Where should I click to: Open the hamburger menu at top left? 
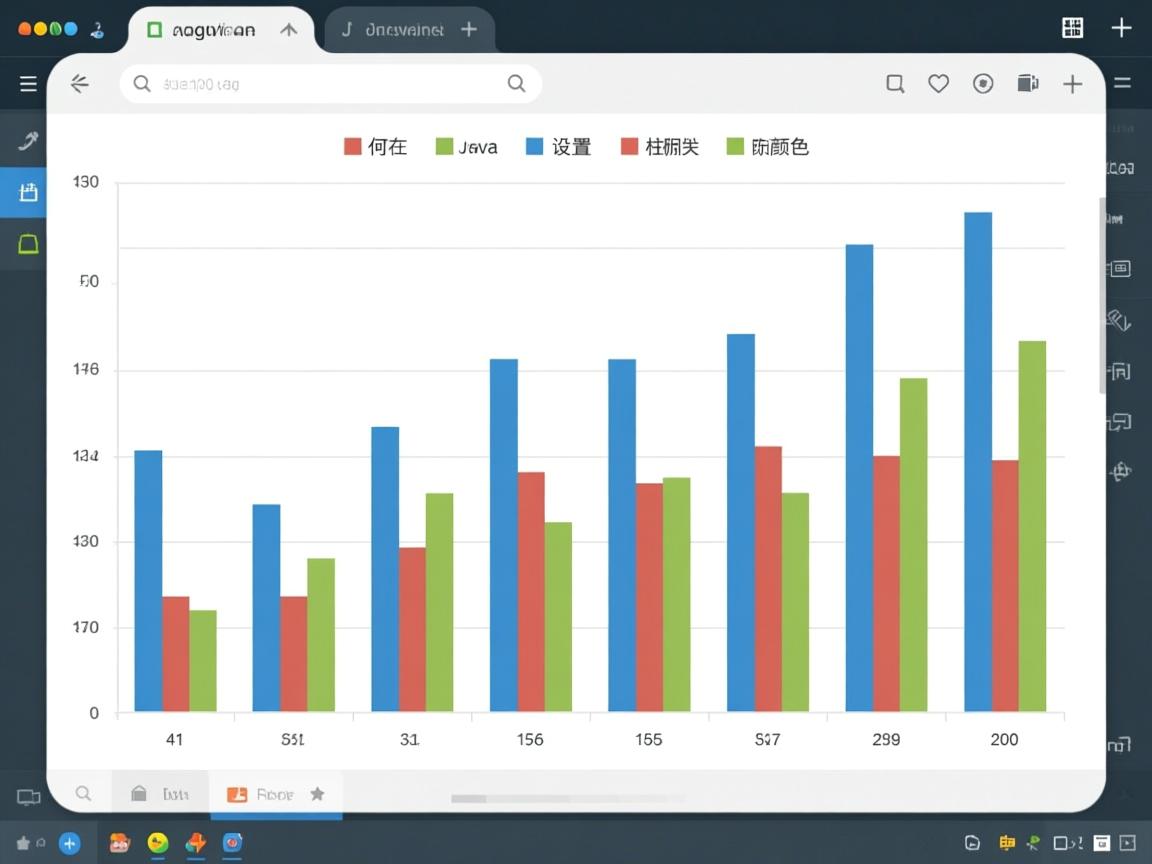[28, 84]
